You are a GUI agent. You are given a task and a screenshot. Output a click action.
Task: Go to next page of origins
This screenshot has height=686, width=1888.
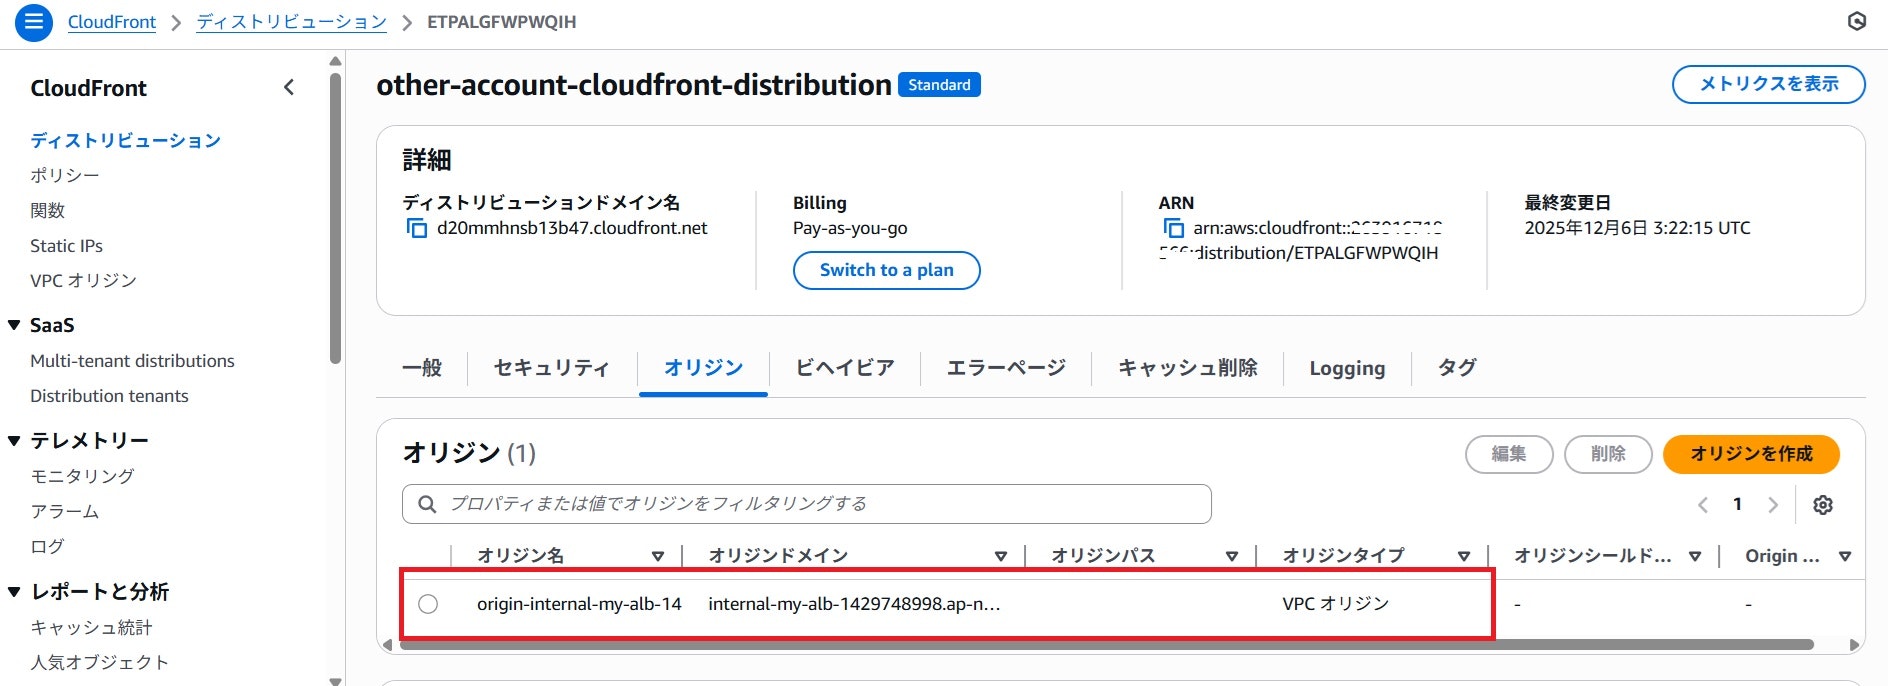click(1773, 504)
